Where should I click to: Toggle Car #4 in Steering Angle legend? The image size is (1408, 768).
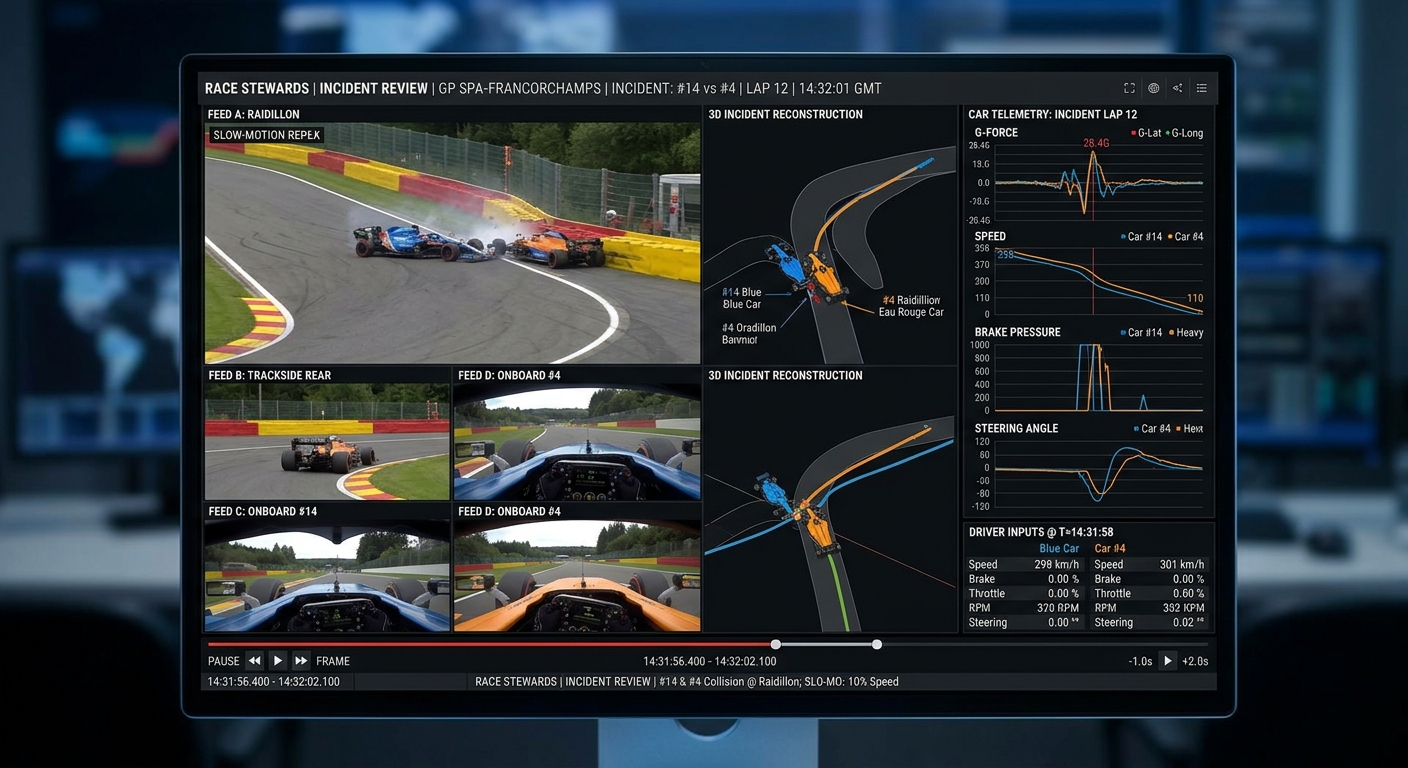(1151, 429)
